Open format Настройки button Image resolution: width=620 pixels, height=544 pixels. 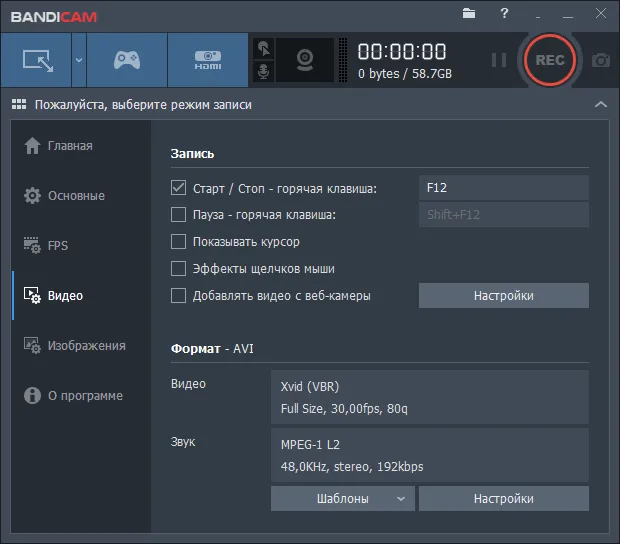504,499
